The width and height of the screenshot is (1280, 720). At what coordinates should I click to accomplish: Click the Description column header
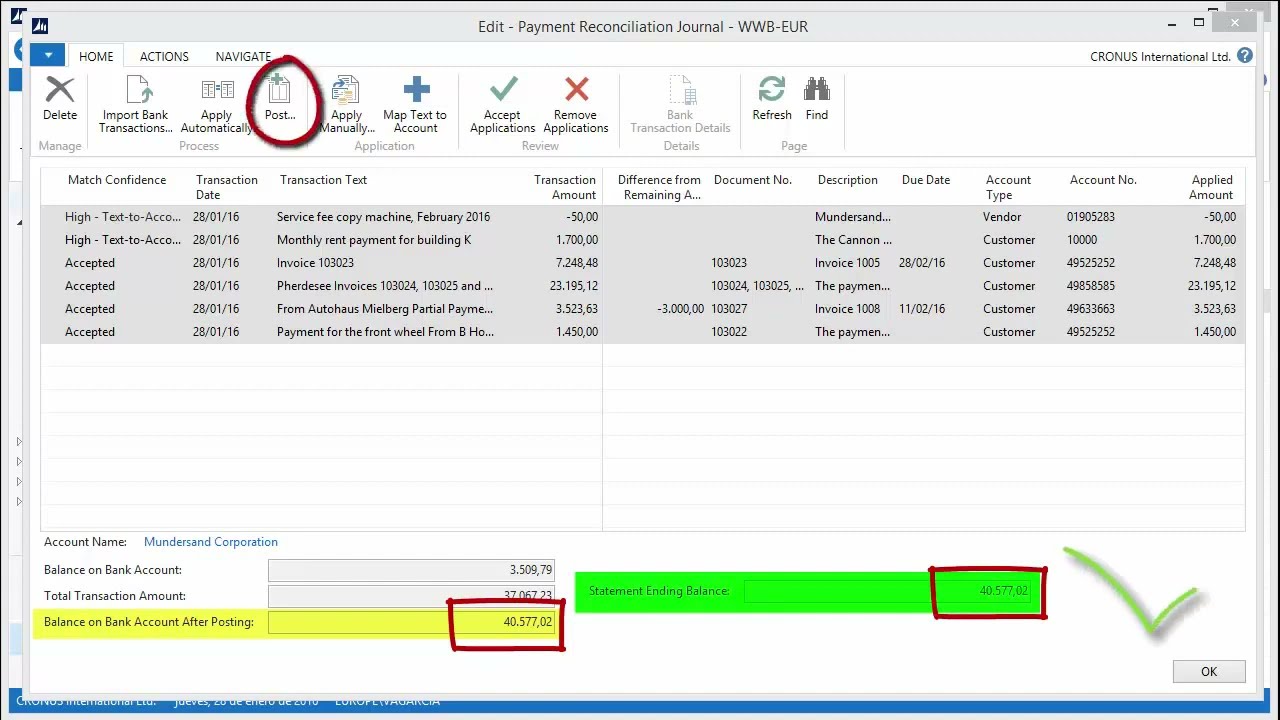click(847, 180)
